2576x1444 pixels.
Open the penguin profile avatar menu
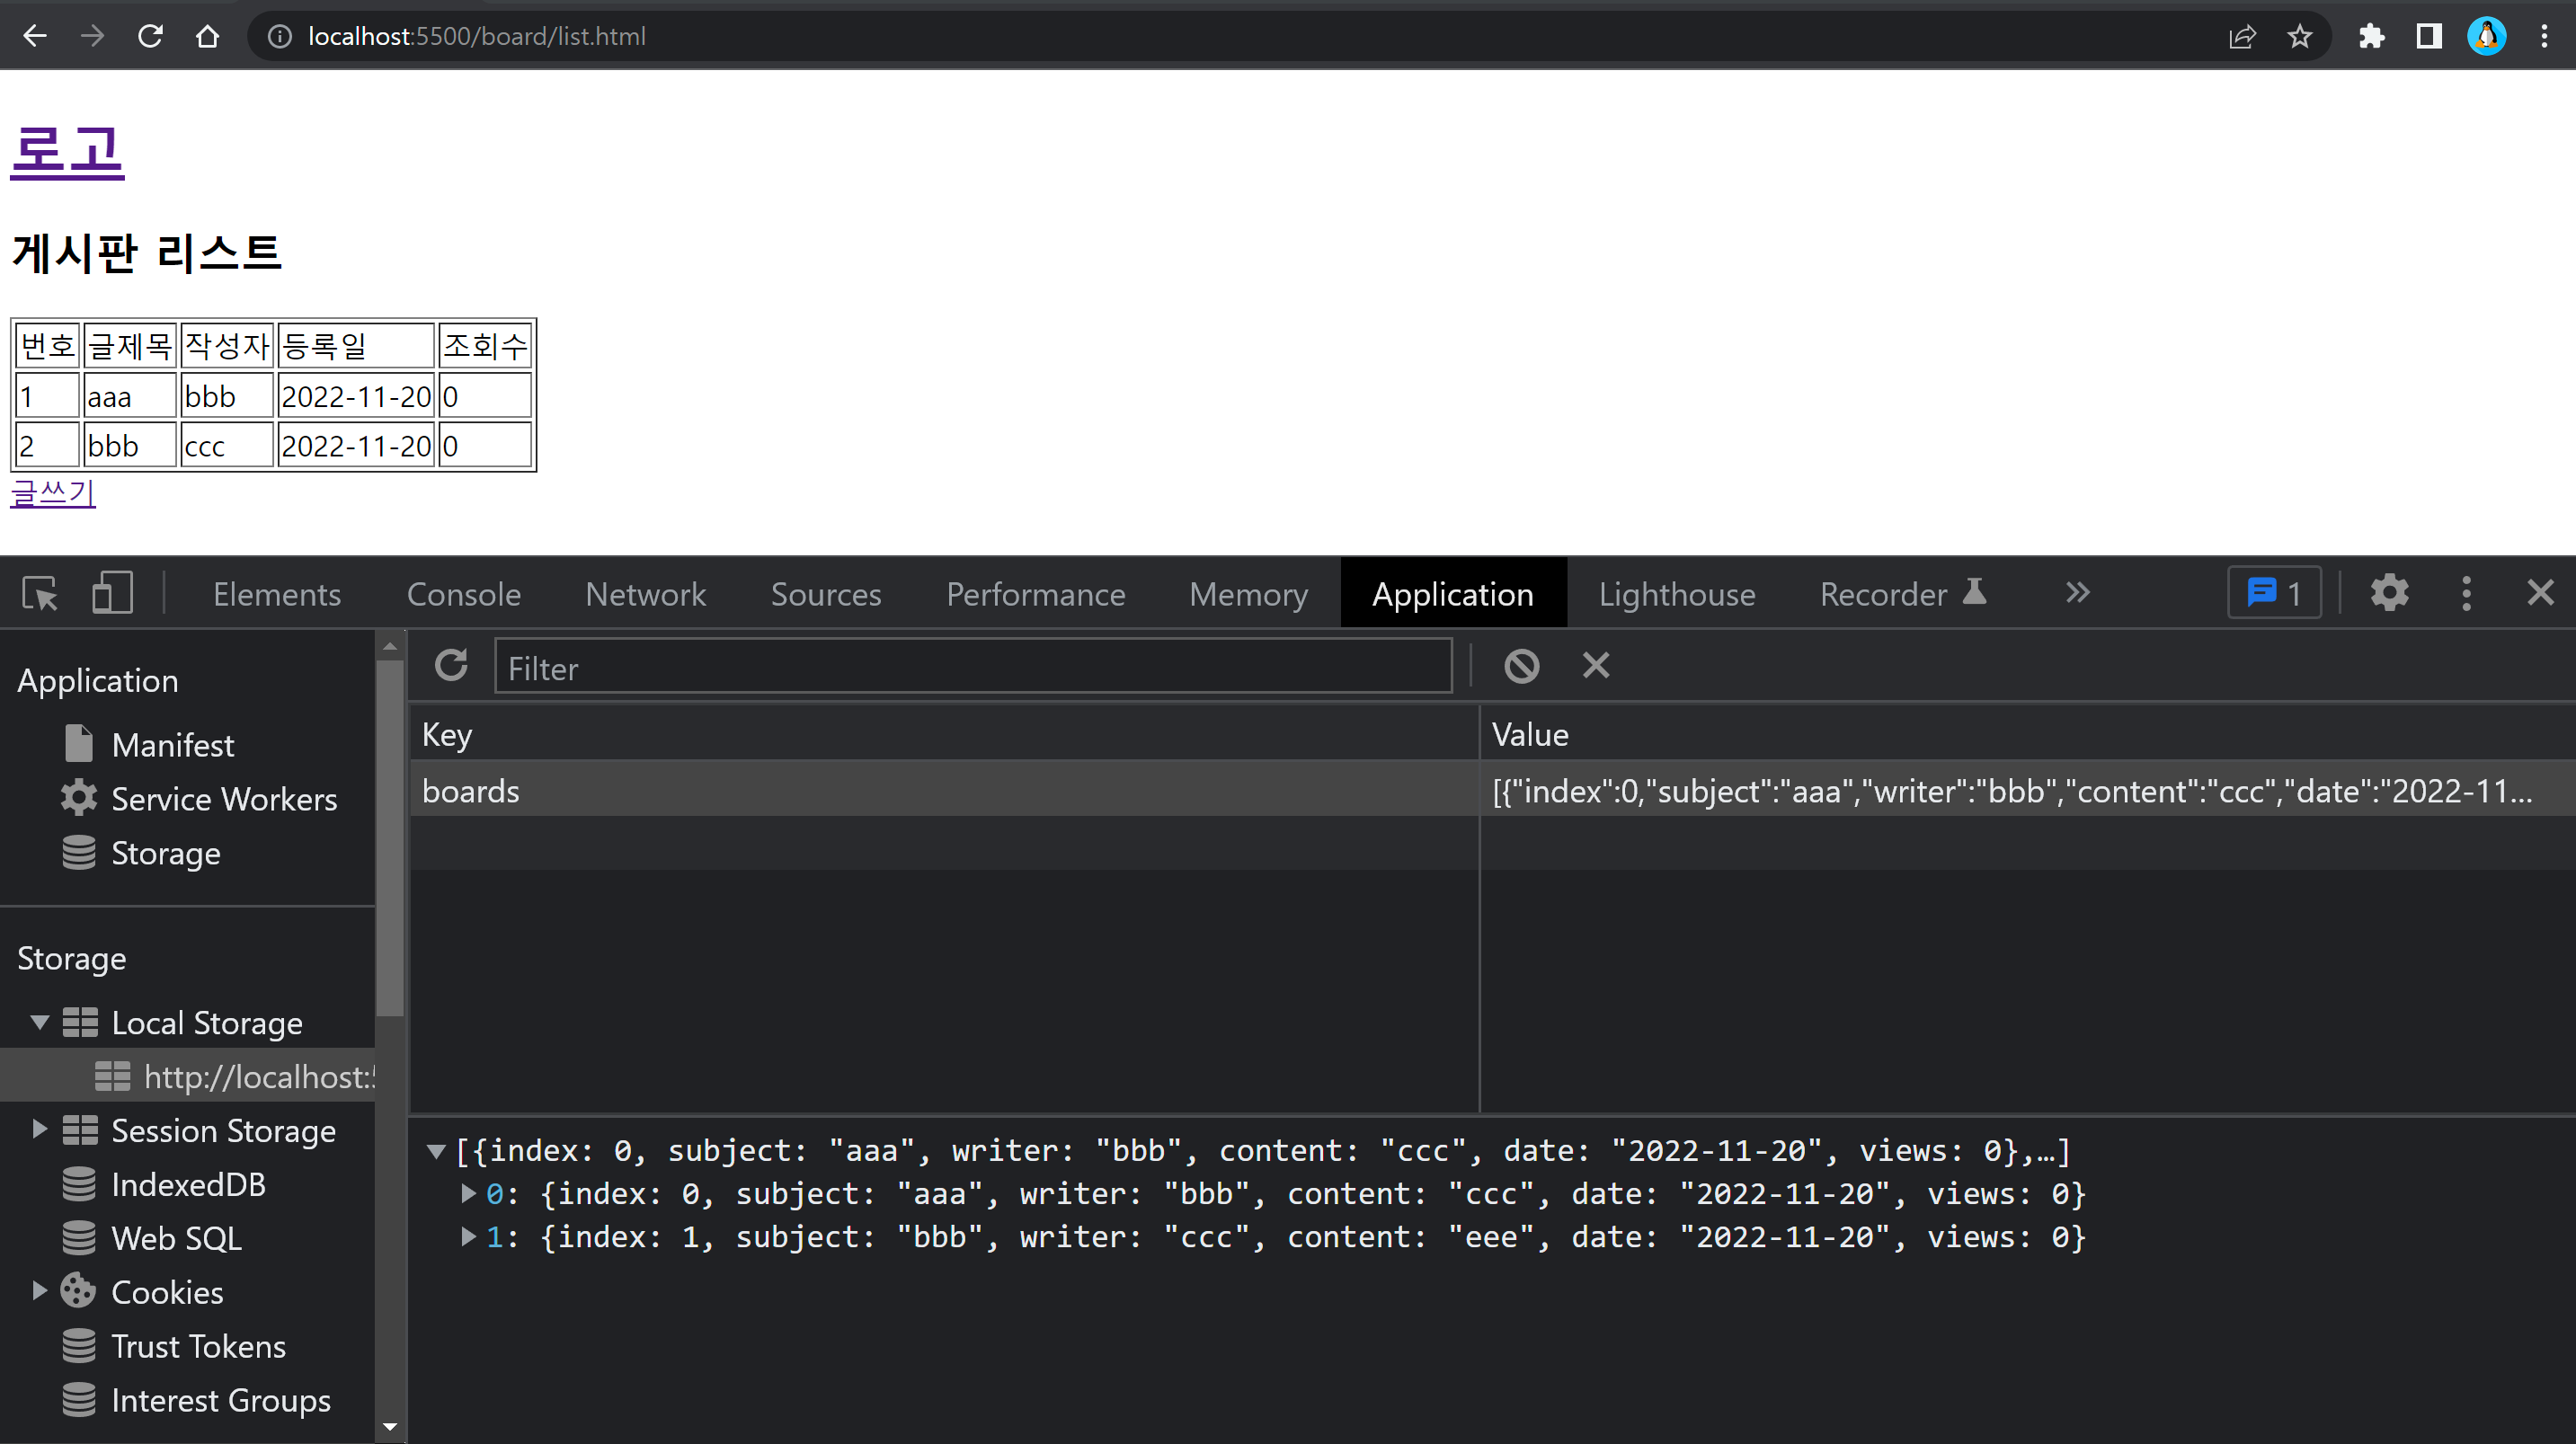2487,36
